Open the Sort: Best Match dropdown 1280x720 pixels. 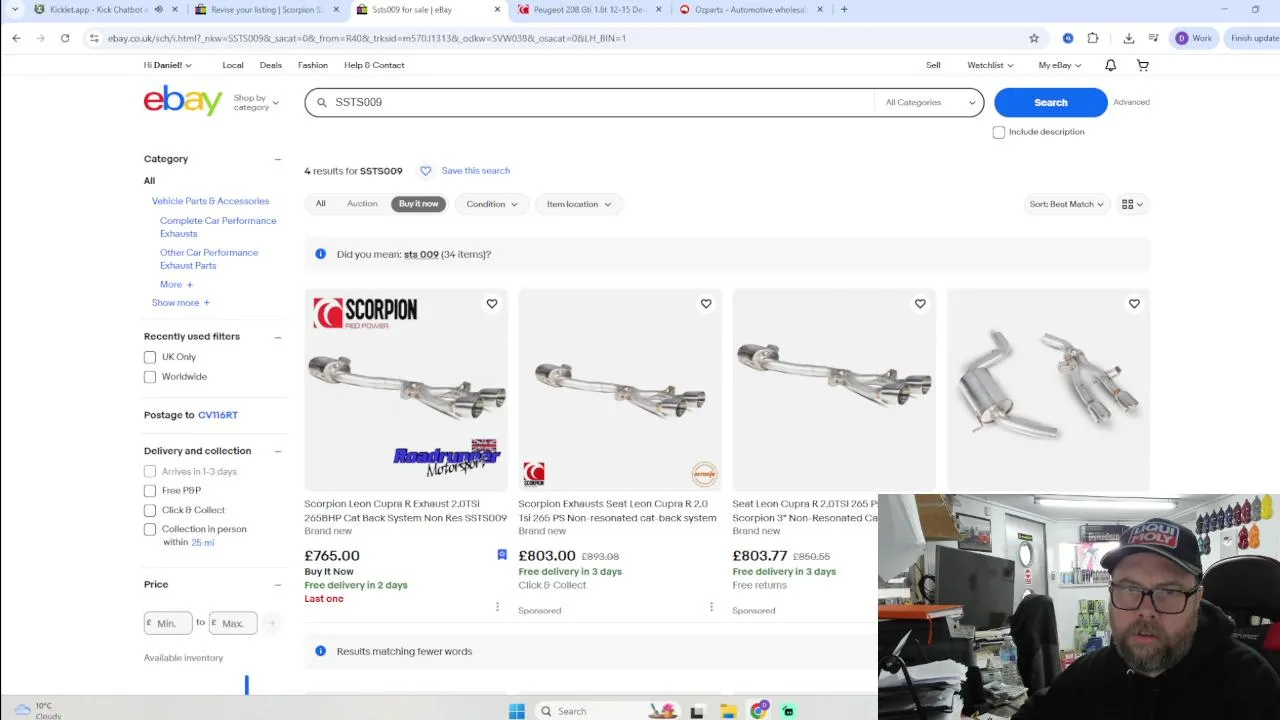[1066, 204]
